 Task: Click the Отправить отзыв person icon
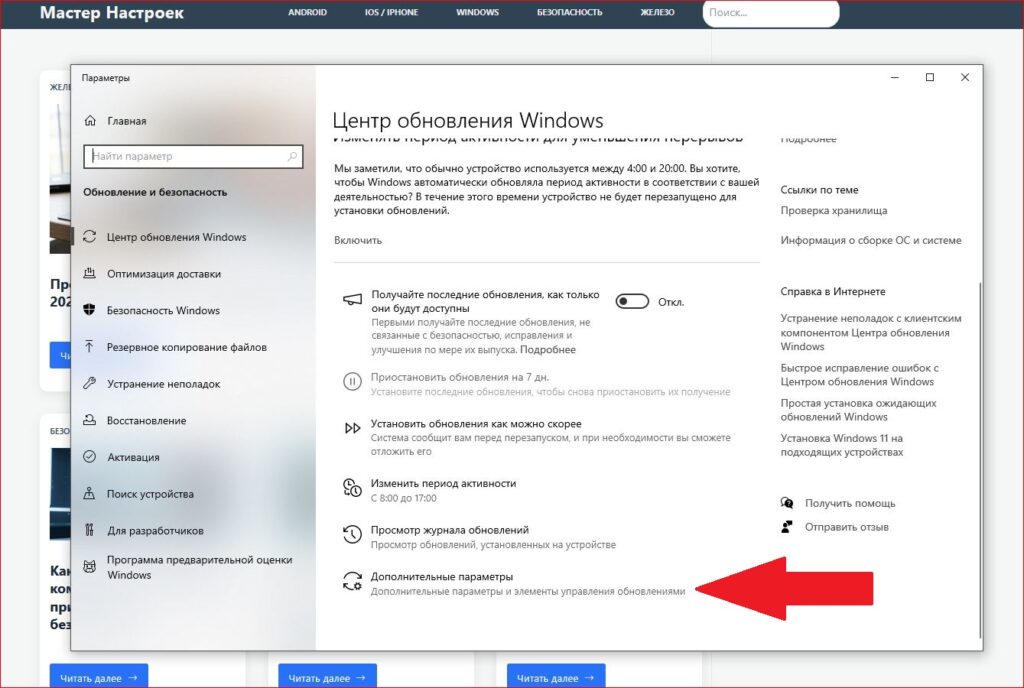[787, 526]
